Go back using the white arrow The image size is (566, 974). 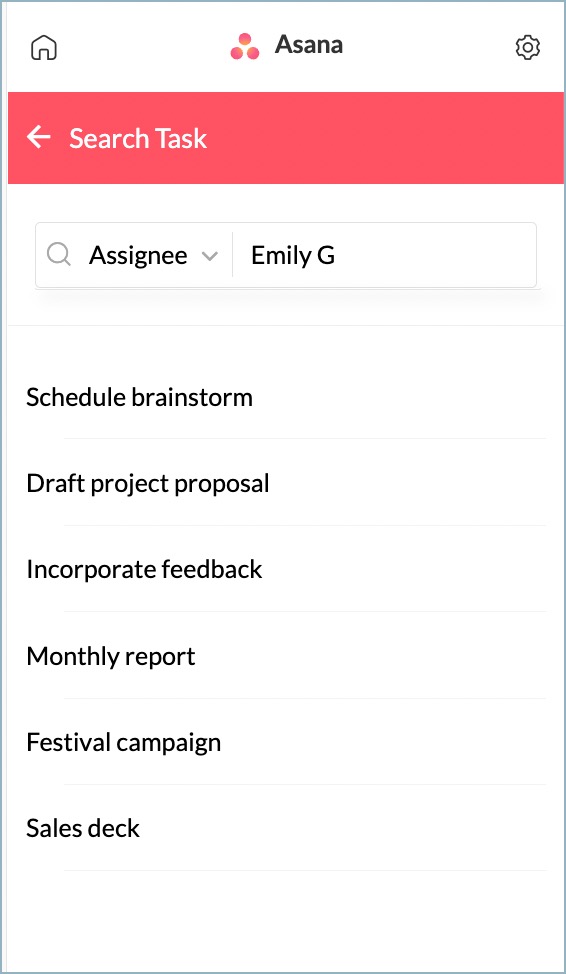(x=39, y=137)
